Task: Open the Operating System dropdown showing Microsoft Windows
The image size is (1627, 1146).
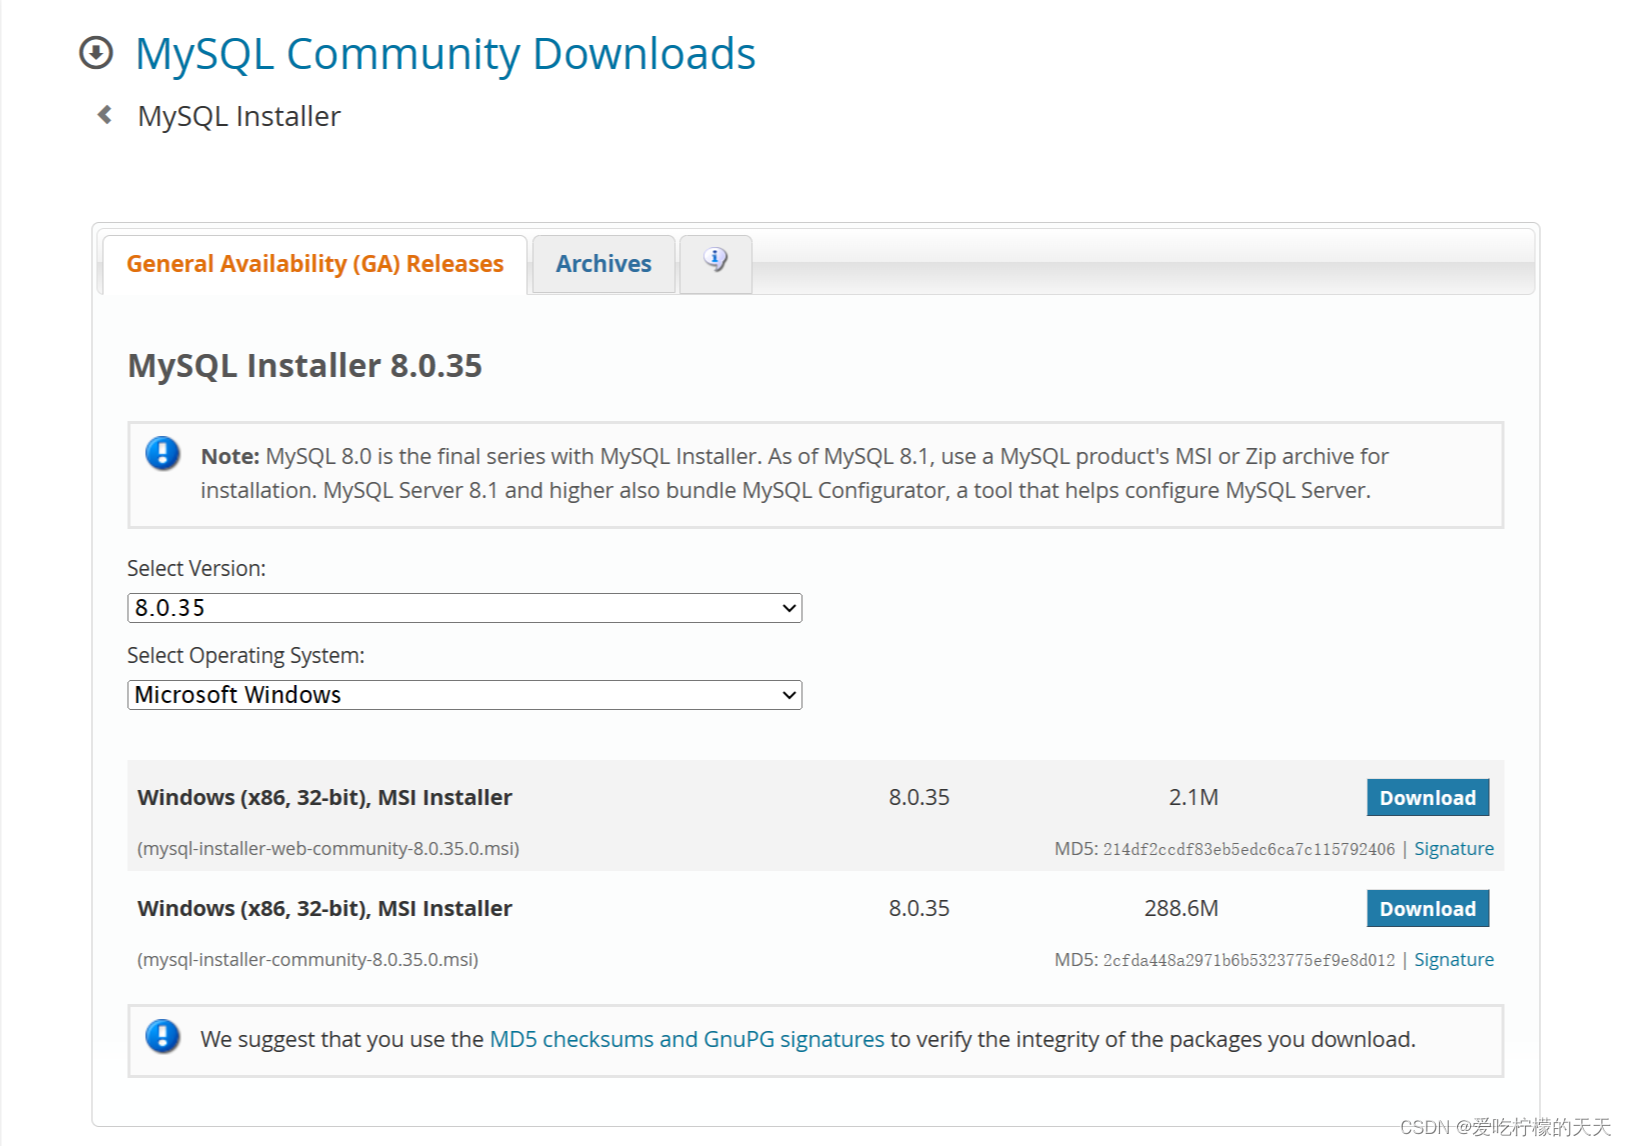Action: point(465,695)
